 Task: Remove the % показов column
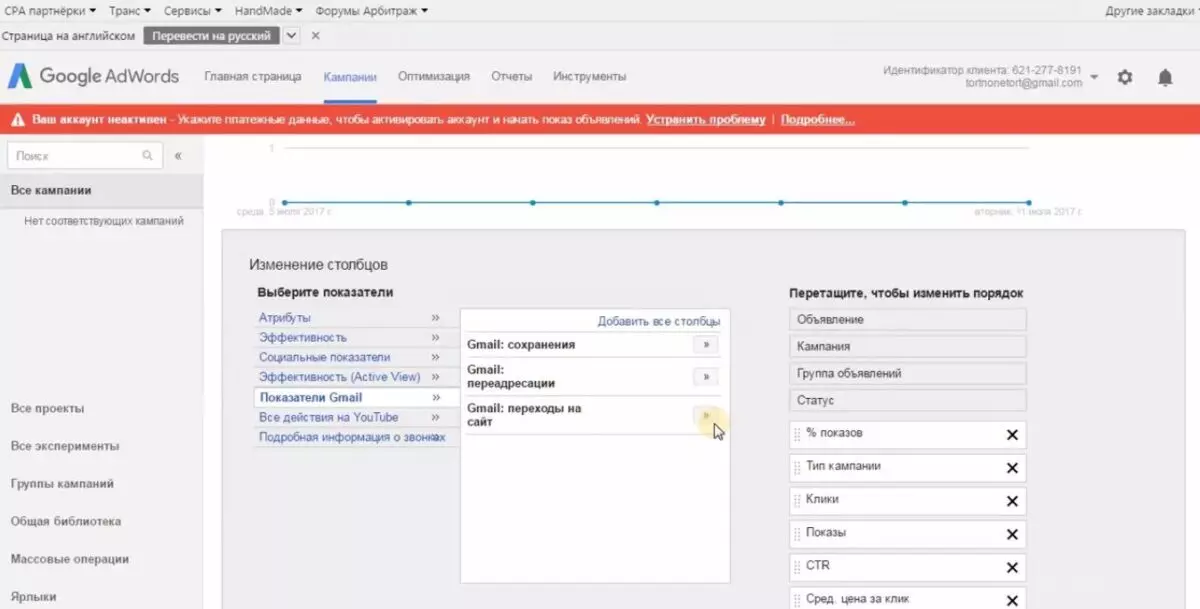1012,435
